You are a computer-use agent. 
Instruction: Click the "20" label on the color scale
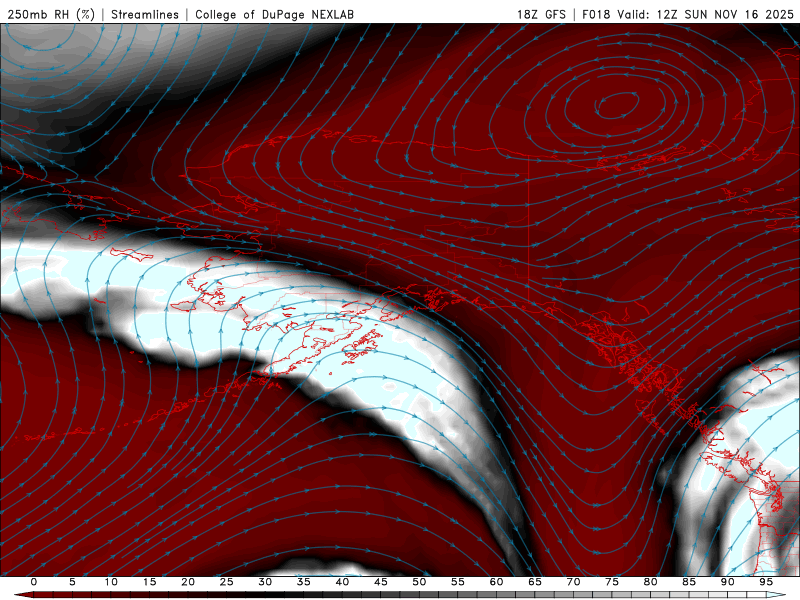[x=188, y=582]
